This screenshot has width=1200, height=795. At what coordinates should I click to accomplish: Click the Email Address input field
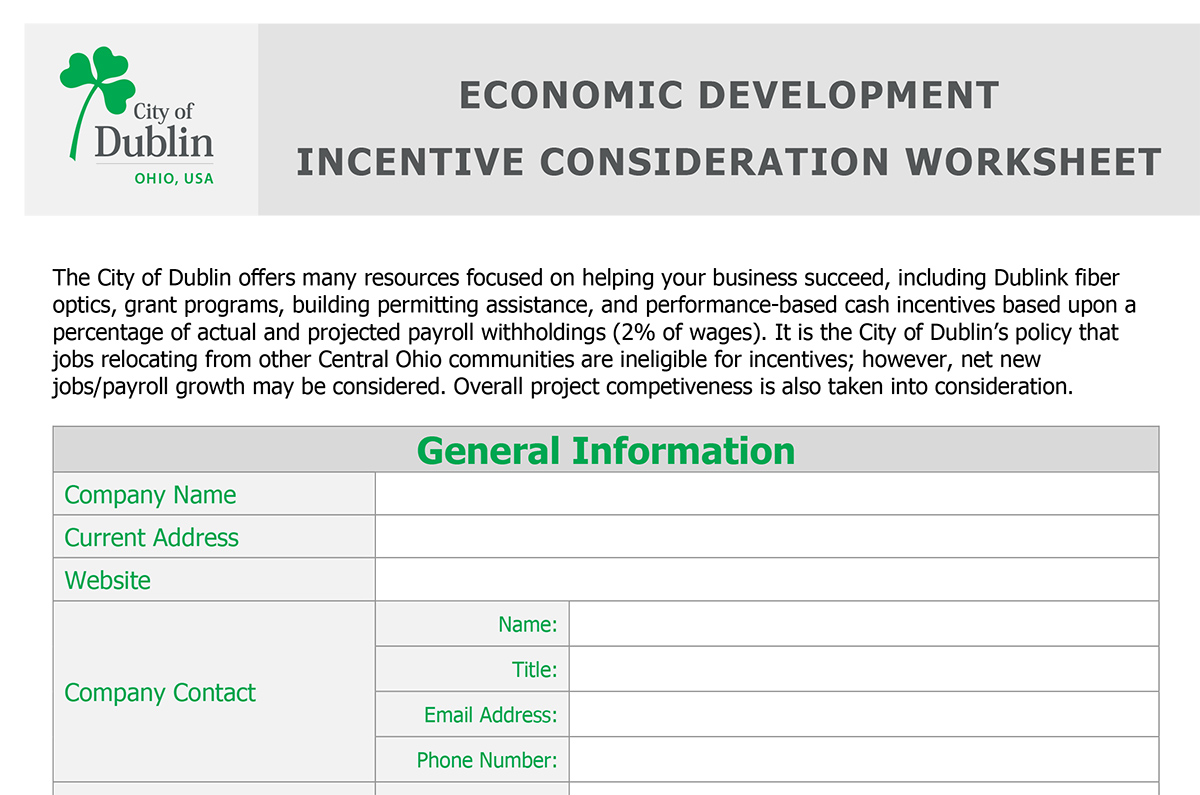864,714
